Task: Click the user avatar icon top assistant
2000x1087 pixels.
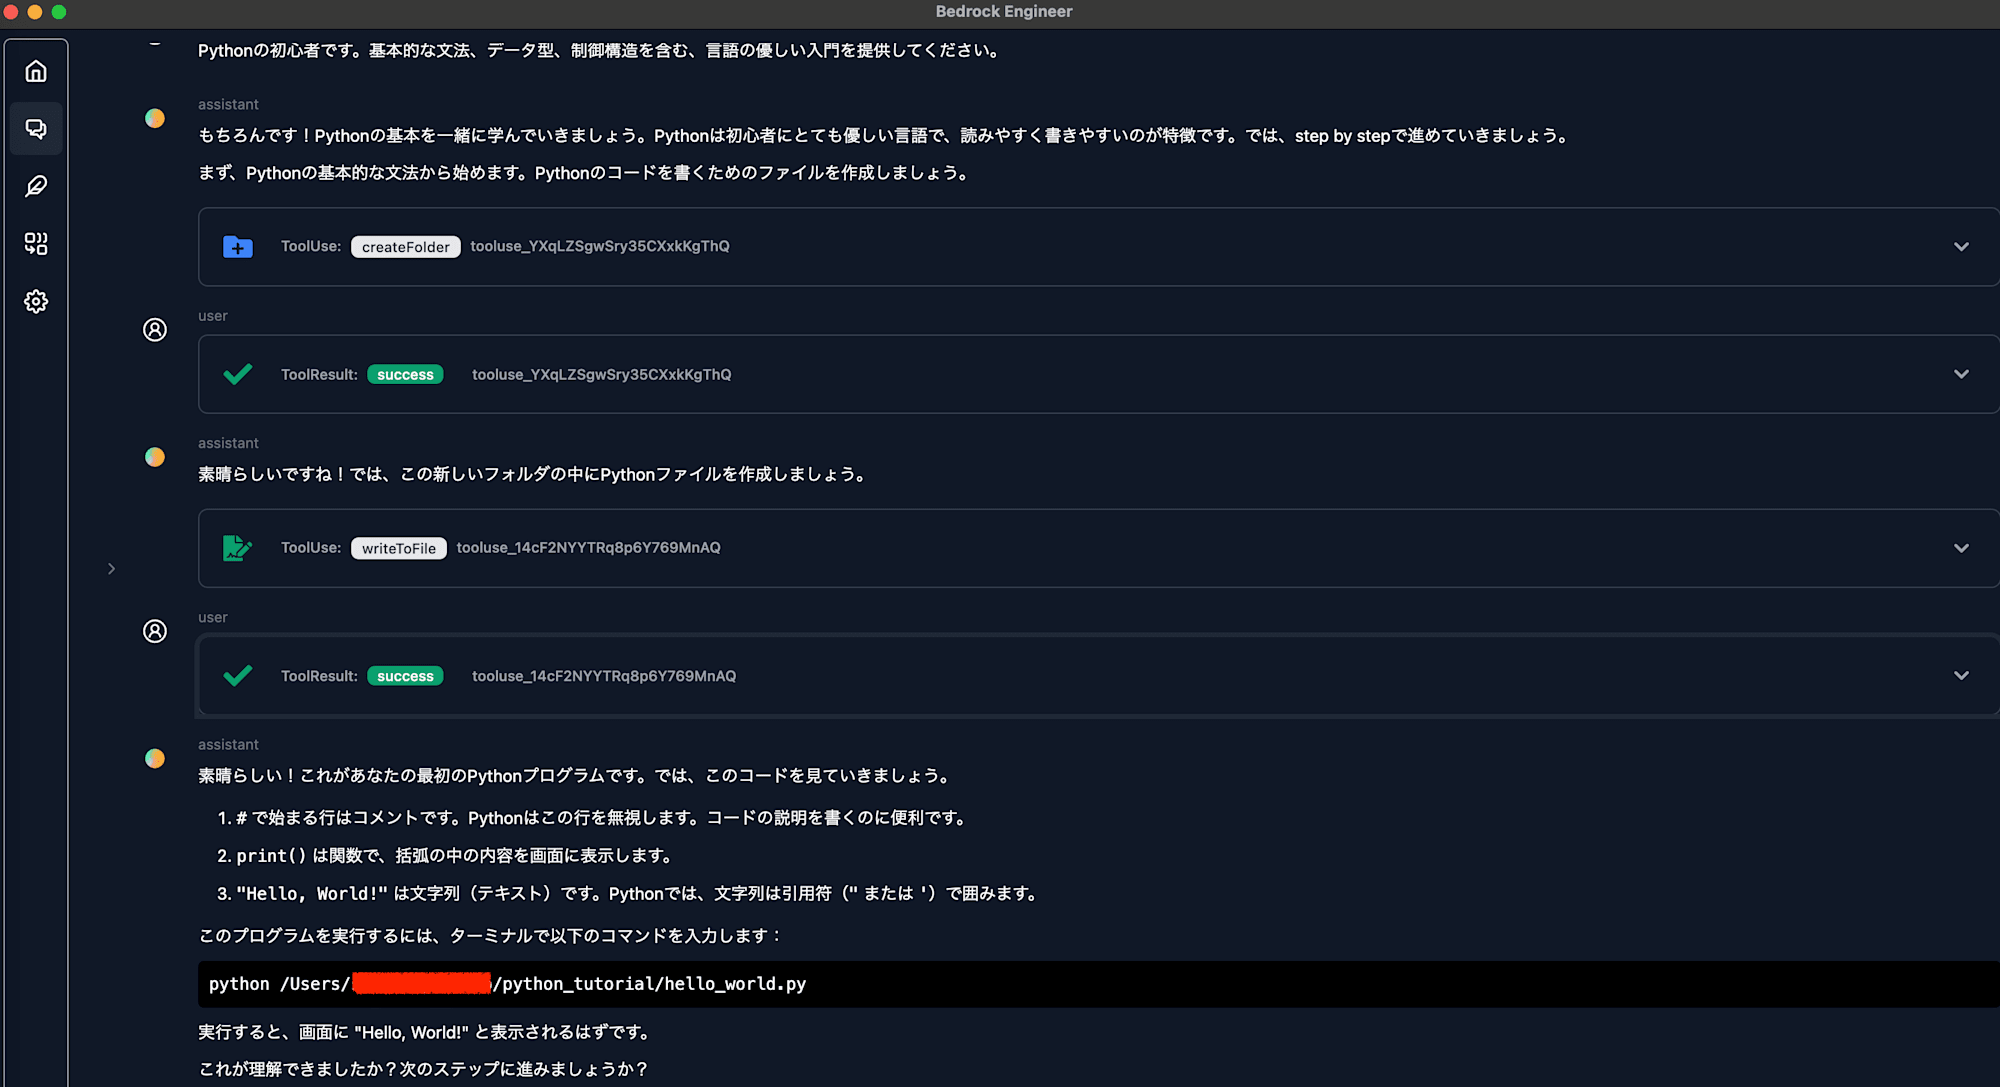Action: tap(157, 119)
